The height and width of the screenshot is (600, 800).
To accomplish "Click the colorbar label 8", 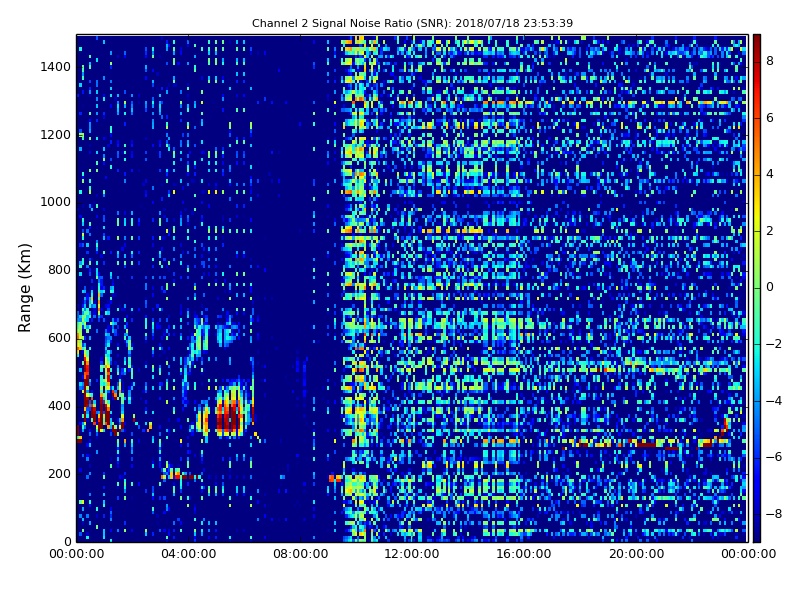I will [770, 61].
